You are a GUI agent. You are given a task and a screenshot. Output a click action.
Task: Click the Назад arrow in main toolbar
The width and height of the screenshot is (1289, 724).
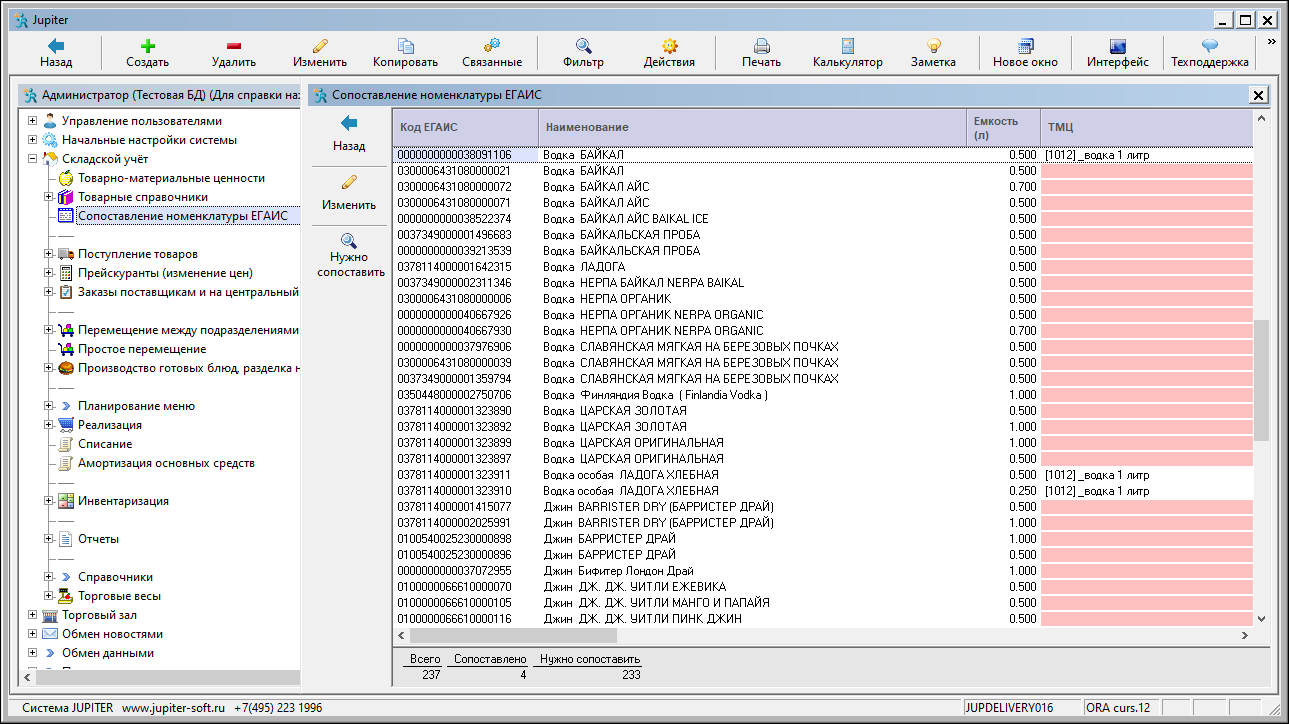click(x=56, y=46)
